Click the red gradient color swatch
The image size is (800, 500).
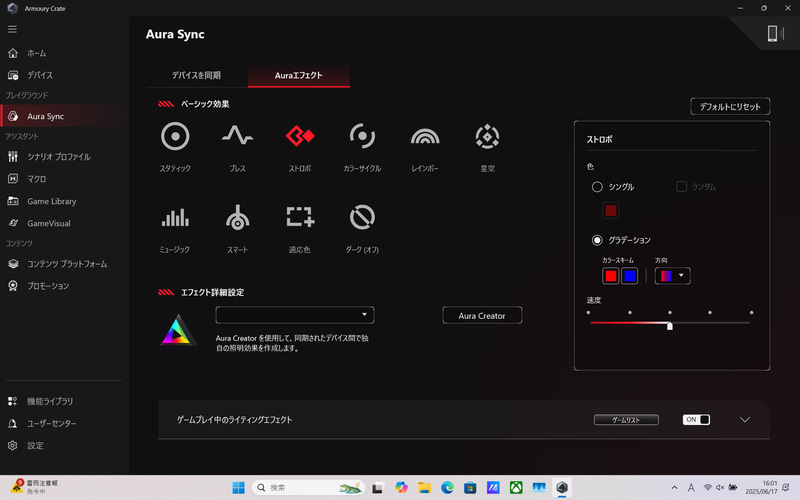tap(611, 276)
